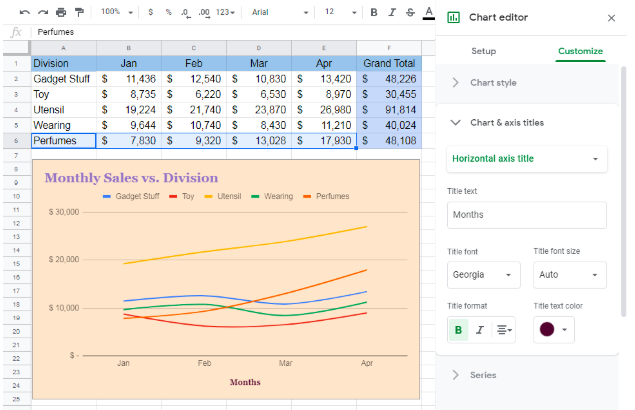This screenshot has height=410, width=635.
Task: Toggle italic title format in Chart editor
Action: tap(480, 330)
